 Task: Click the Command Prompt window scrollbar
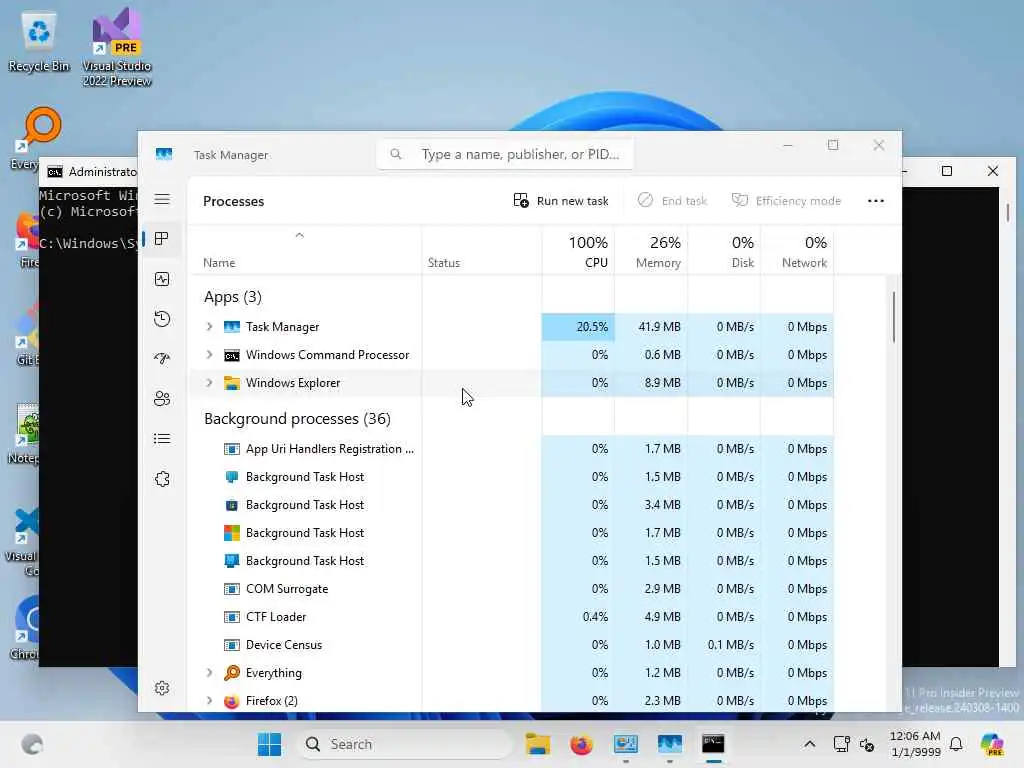click(1008, 212)
